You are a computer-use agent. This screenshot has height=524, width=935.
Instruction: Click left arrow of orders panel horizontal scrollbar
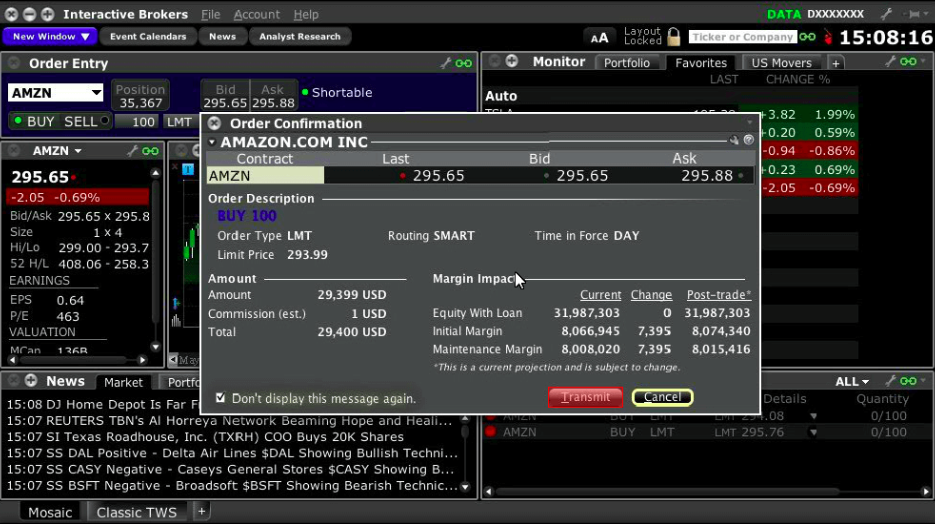pyautogui.click(x=489, y=492)
